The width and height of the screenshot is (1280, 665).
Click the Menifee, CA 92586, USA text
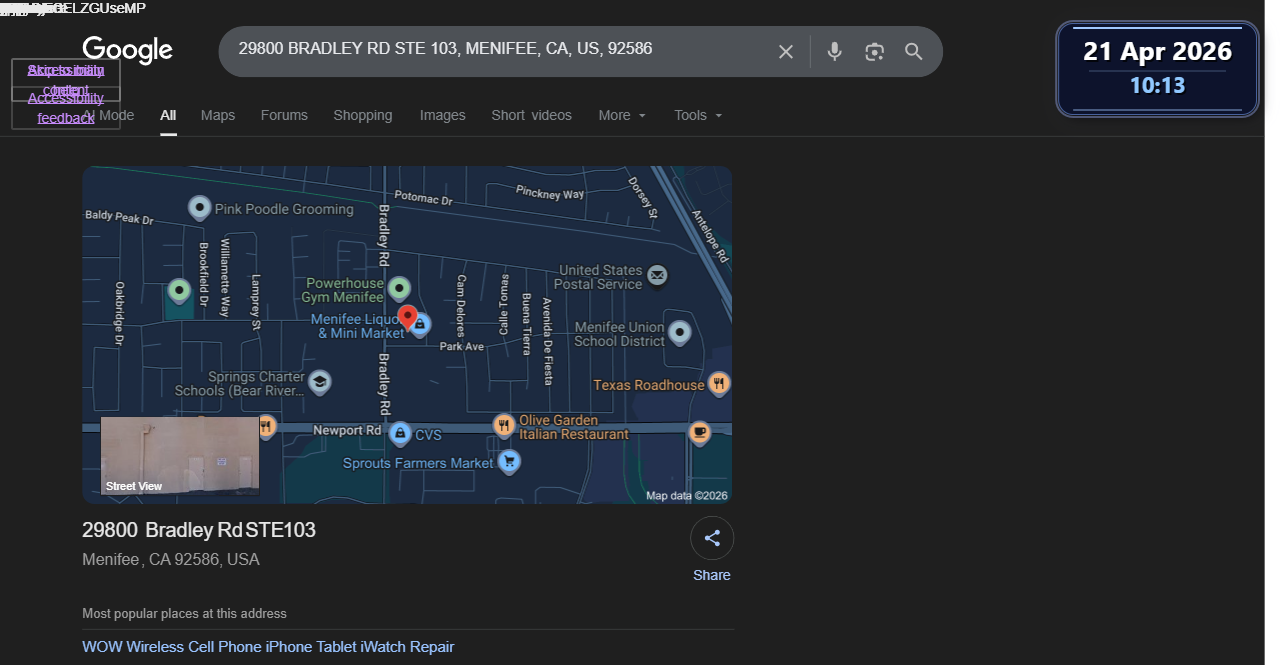click(x=171, y=560)
